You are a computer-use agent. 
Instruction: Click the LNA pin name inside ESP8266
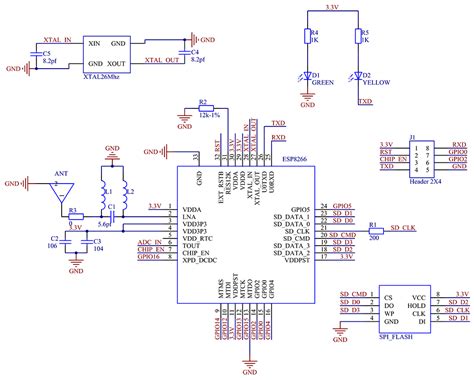[x=189, y=217]
